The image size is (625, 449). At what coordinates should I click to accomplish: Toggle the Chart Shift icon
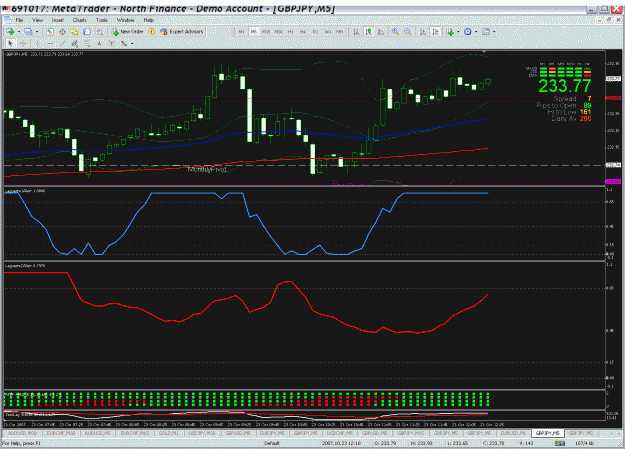point(435,32)
